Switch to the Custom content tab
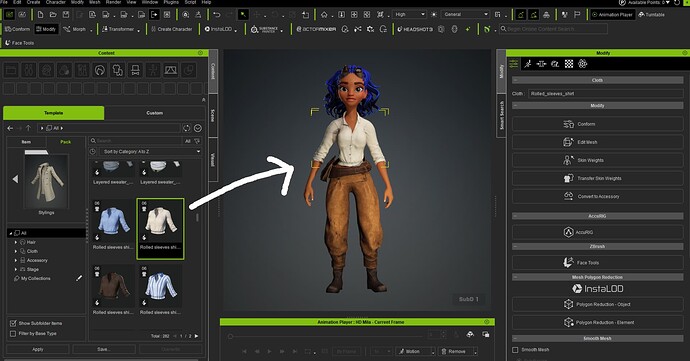This screenshot has height=361, width=690. pyautogui.click(x=154, y=113)
